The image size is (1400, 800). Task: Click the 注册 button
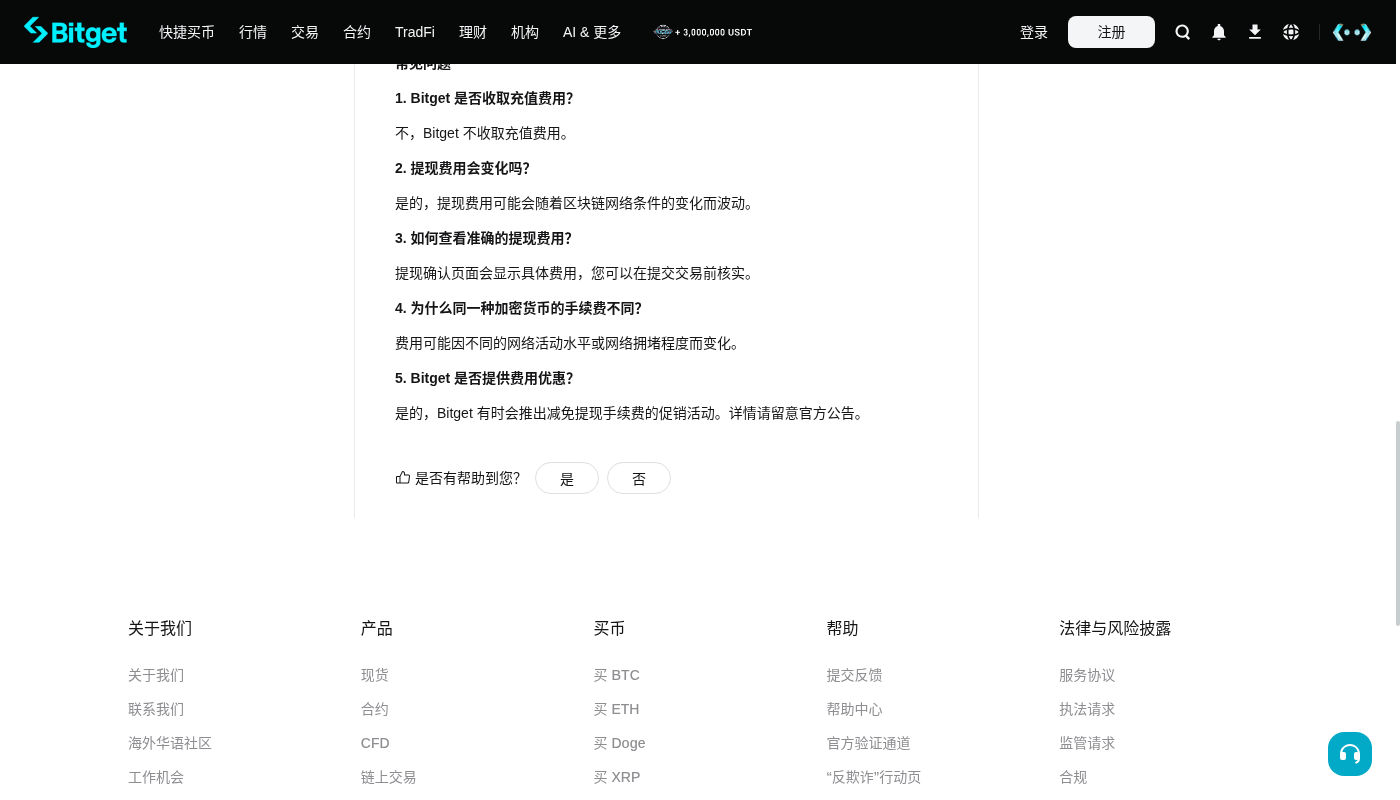[1111, 32]
